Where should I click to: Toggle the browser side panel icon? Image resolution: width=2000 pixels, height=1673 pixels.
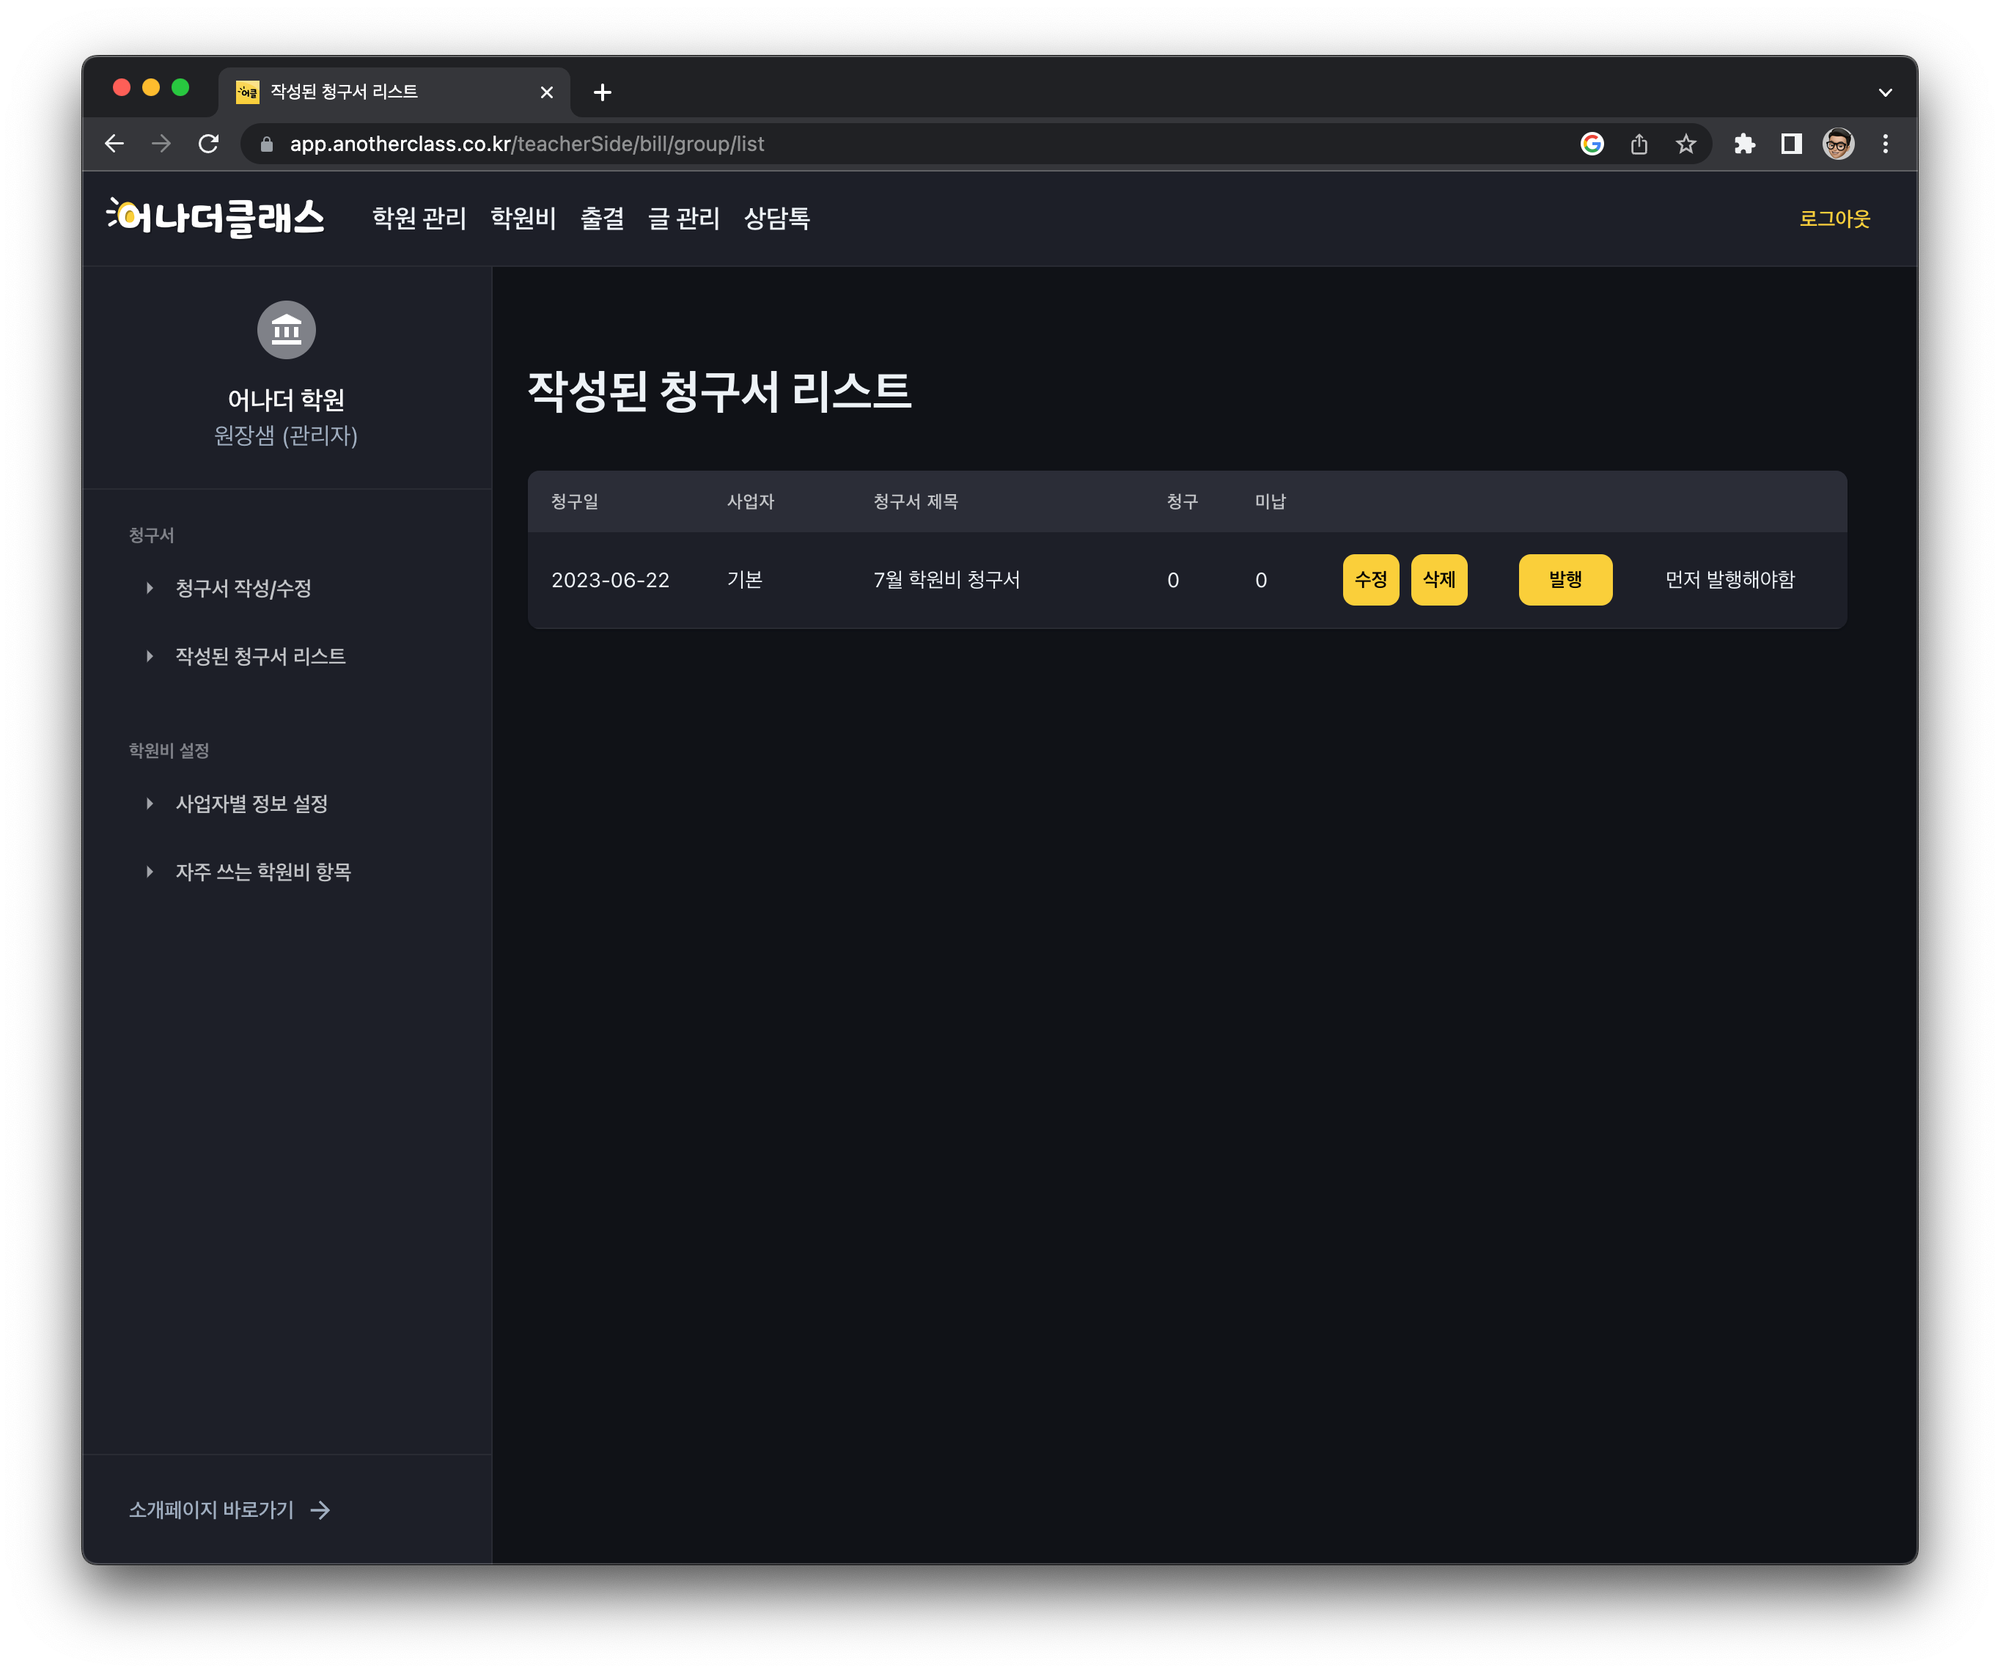point(1791,144)
